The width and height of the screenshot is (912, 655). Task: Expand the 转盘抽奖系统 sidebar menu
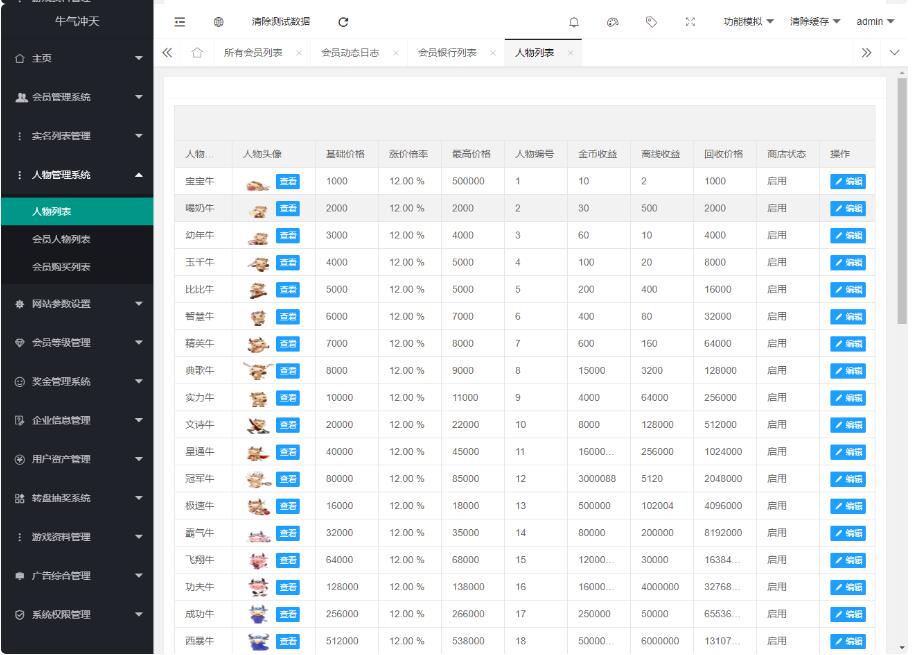tap(77, 498)
